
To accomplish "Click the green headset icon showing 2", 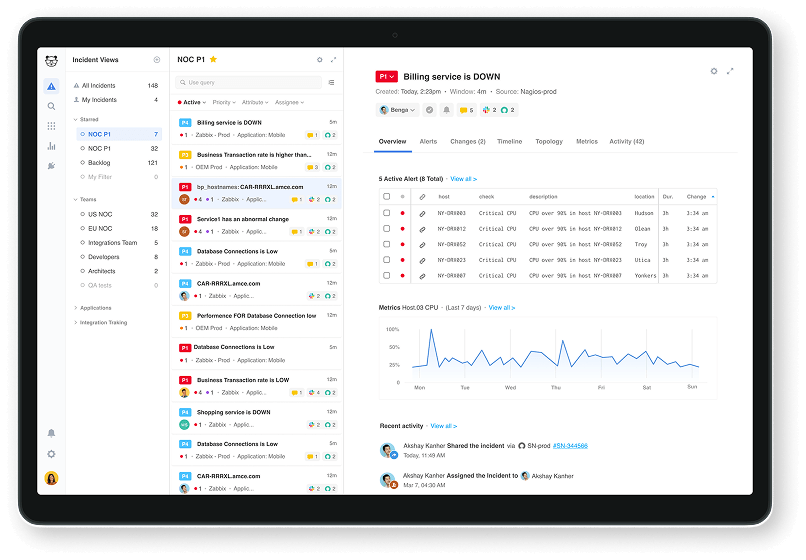I will [x=508, y=110].
